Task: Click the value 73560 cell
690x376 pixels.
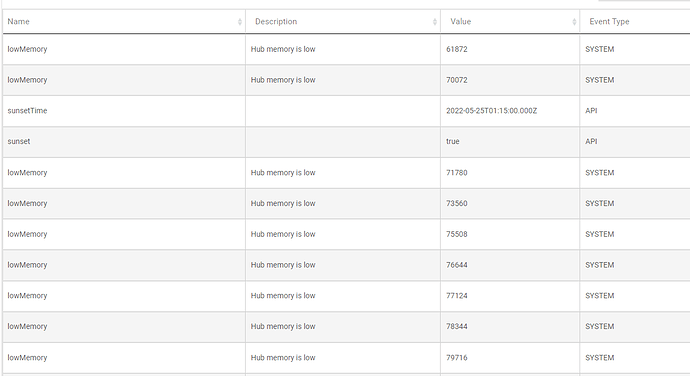Action: tap(510, 204)
